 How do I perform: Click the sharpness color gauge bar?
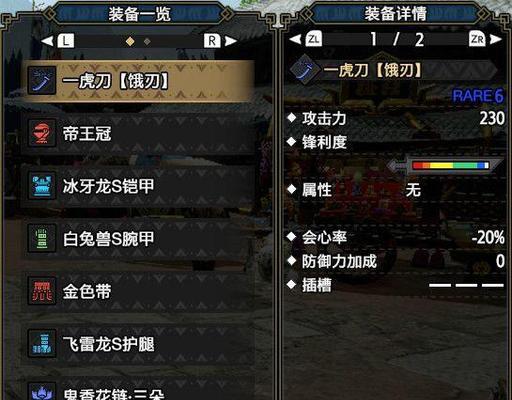(451, 165)
